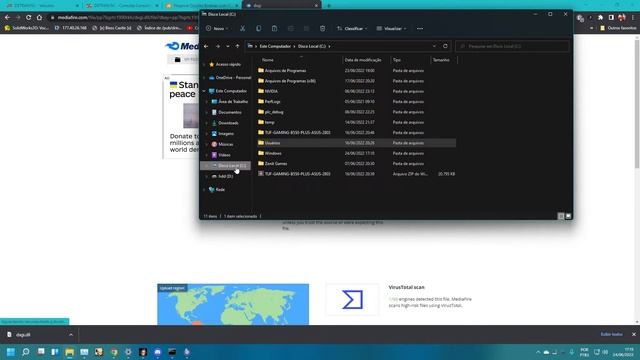
Task: Click the File Explorer taskbar icon
Action: tap(69, 352)
